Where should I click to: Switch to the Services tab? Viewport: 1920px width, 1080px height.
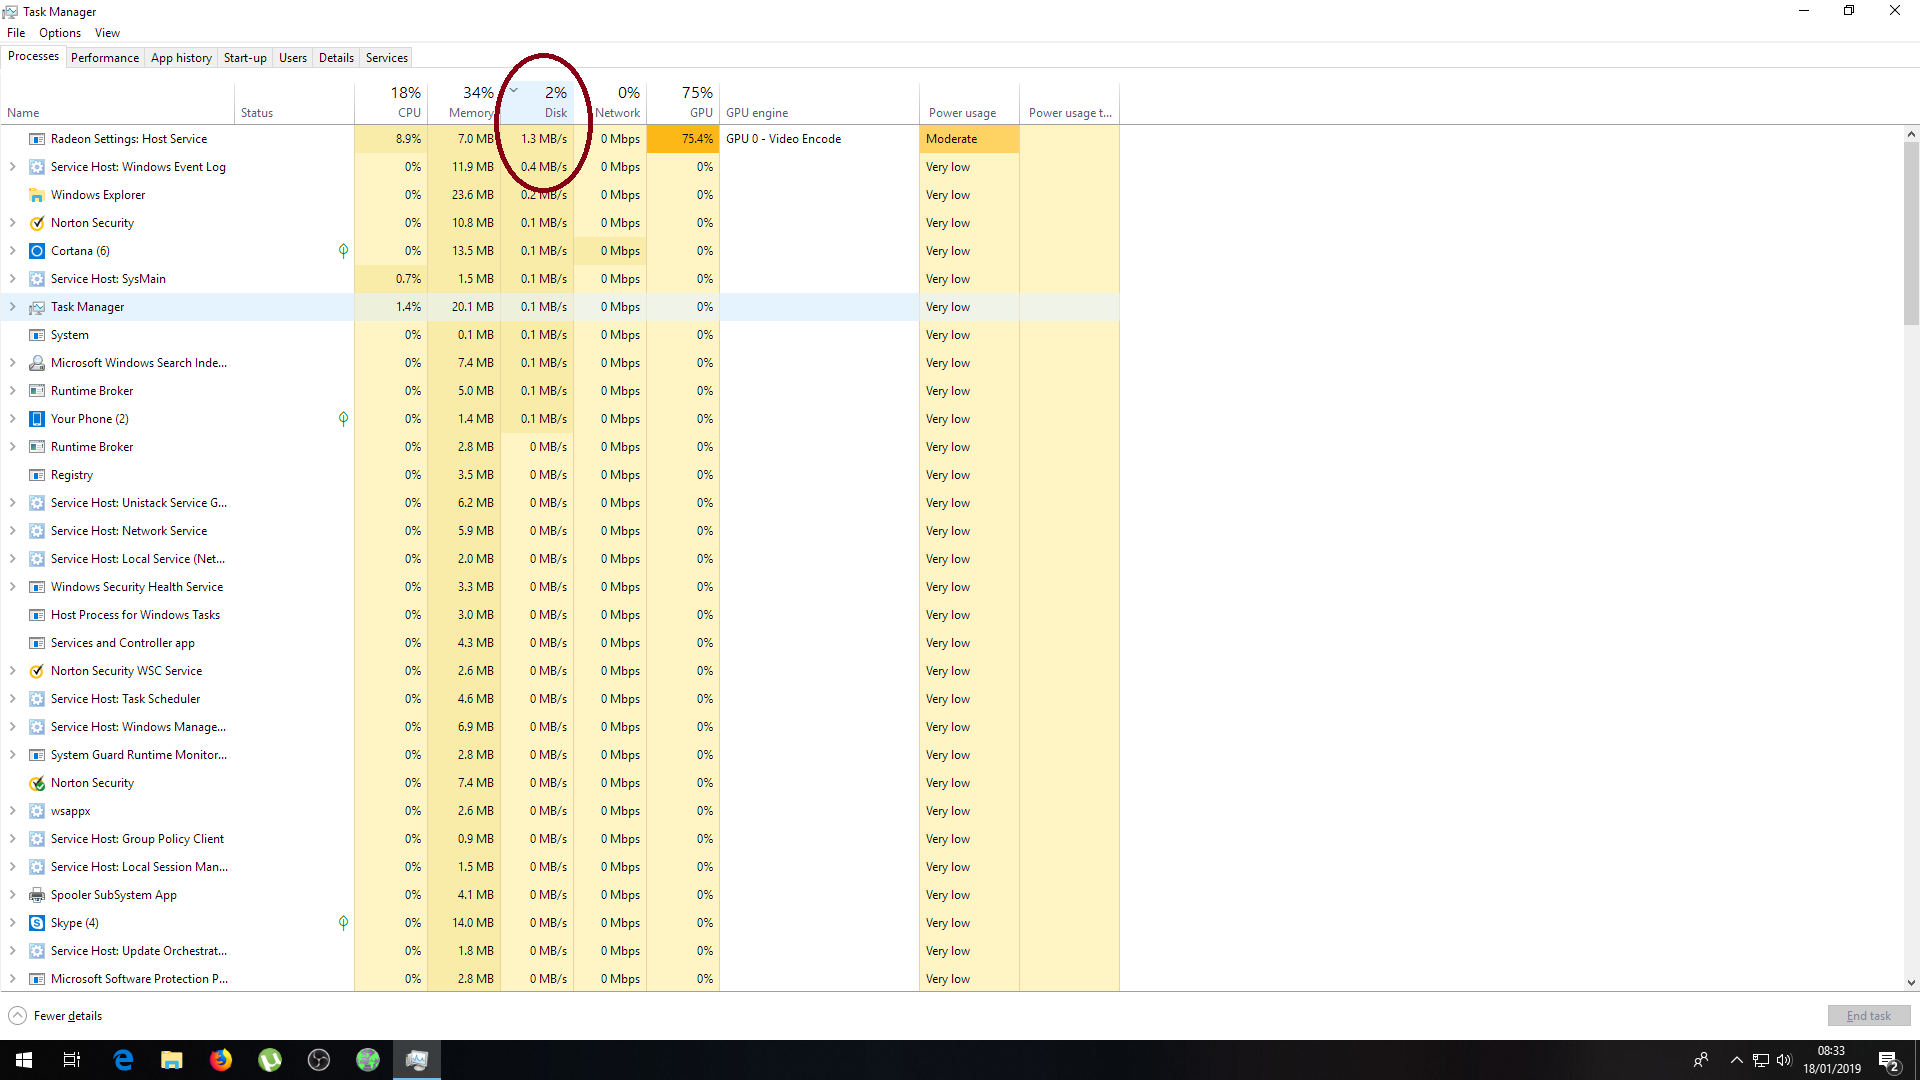(x=386, y=58)
